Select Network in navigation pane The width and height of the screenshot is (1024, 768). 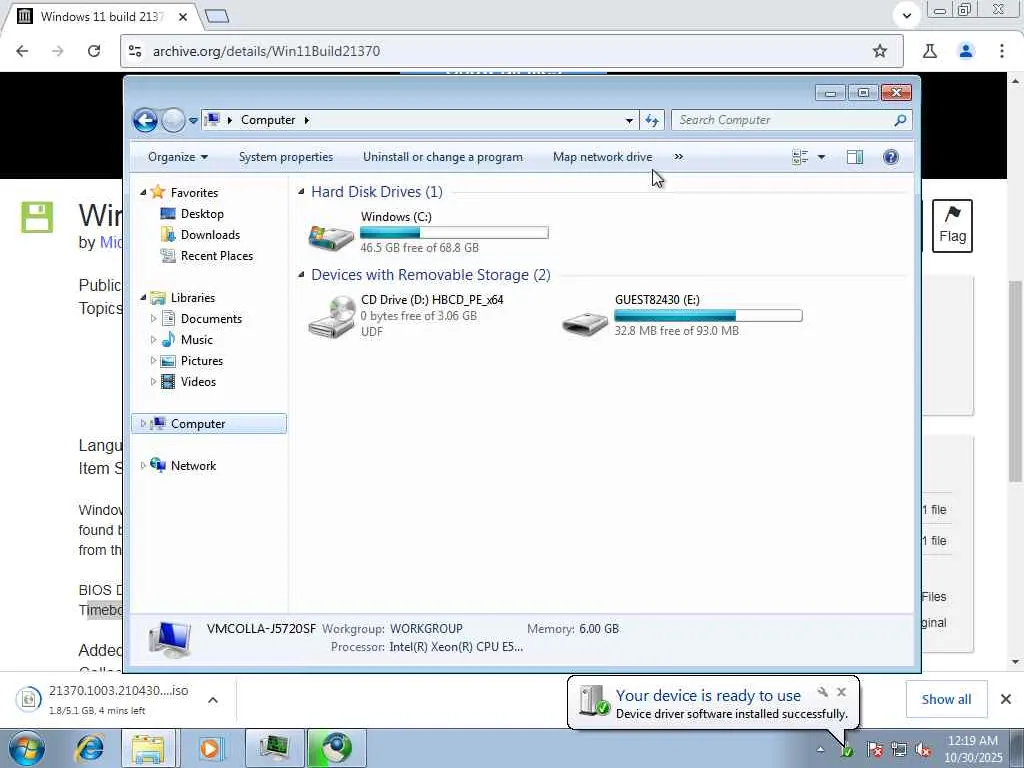pyautogui.click(x=193, y=466)
